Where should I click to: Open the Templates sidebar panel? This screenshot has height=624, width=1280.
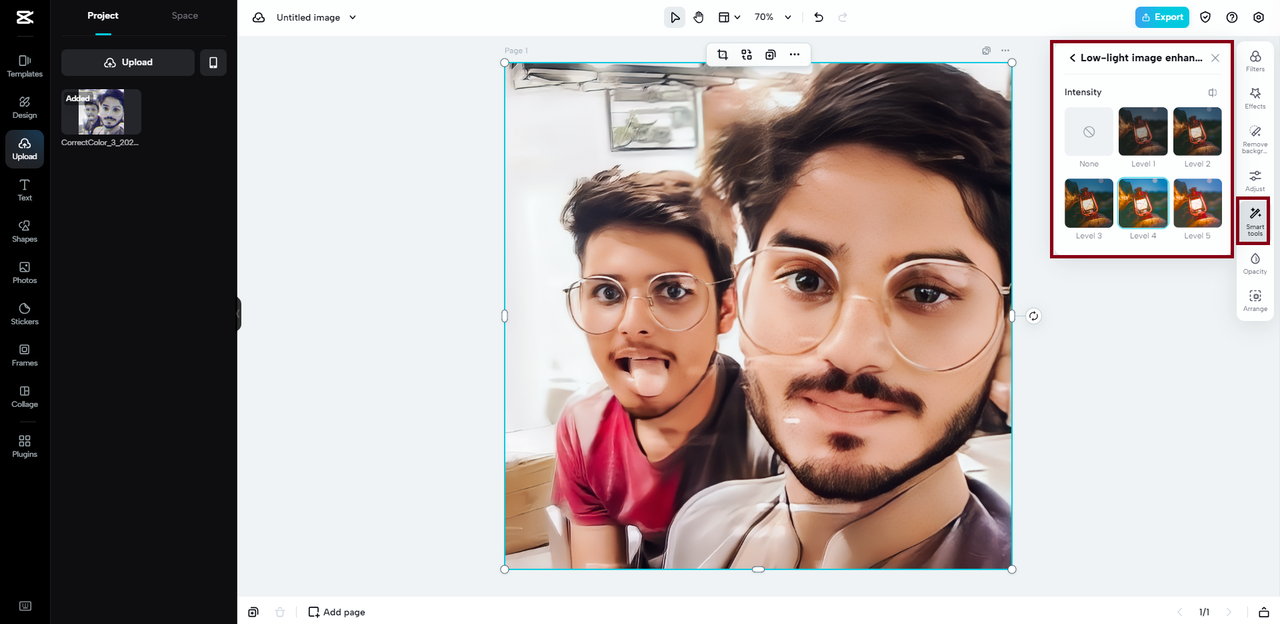[x=24, y=66]
